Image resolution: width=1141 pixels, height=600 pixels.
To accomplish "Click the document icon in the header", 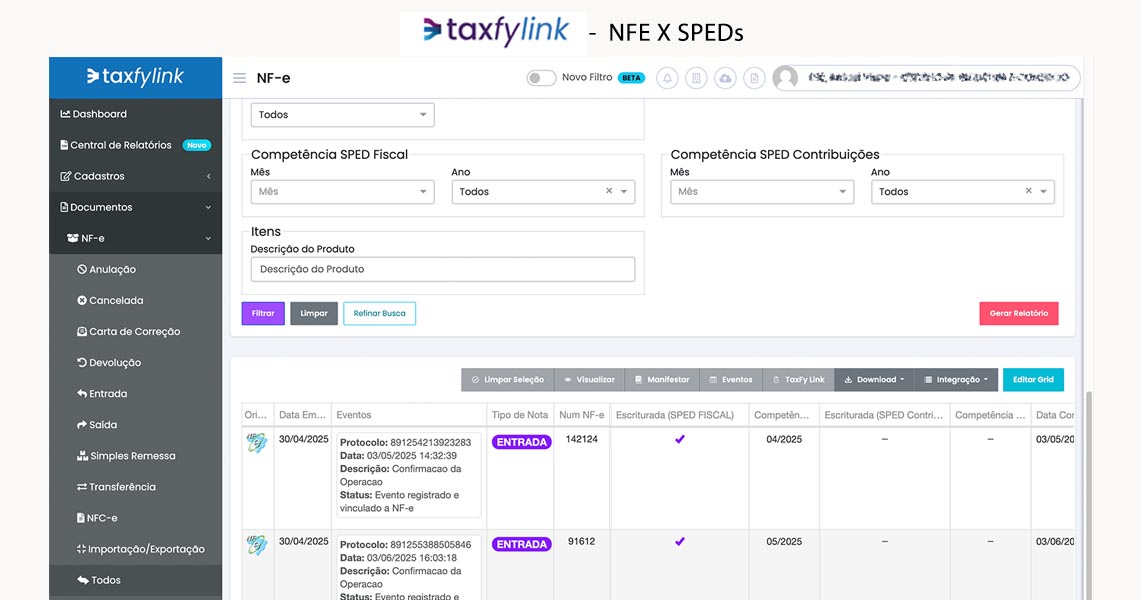I will click(x=754, y=78).
